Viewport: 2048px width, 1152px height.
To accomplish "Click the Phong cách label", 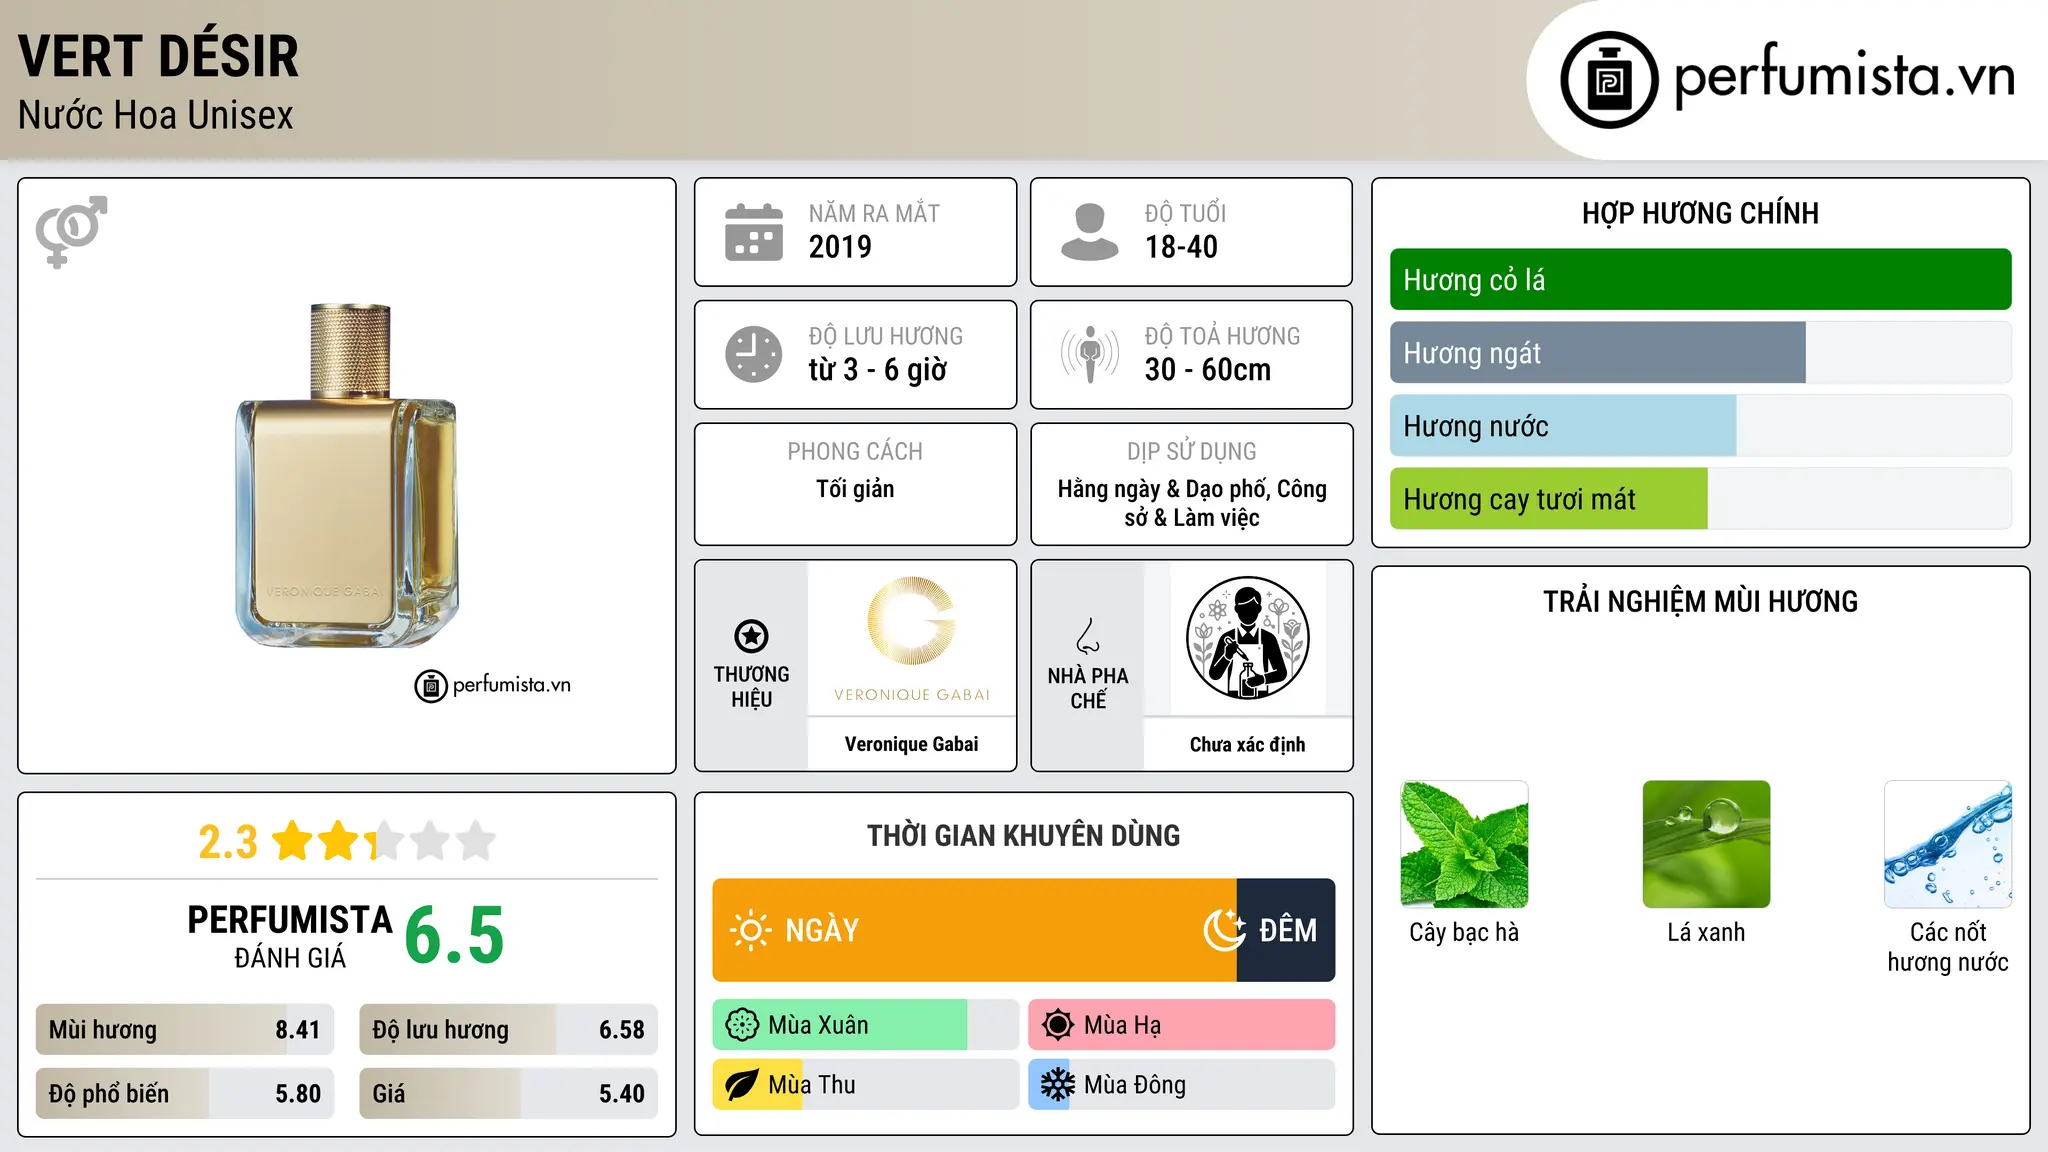I will 855,452.
